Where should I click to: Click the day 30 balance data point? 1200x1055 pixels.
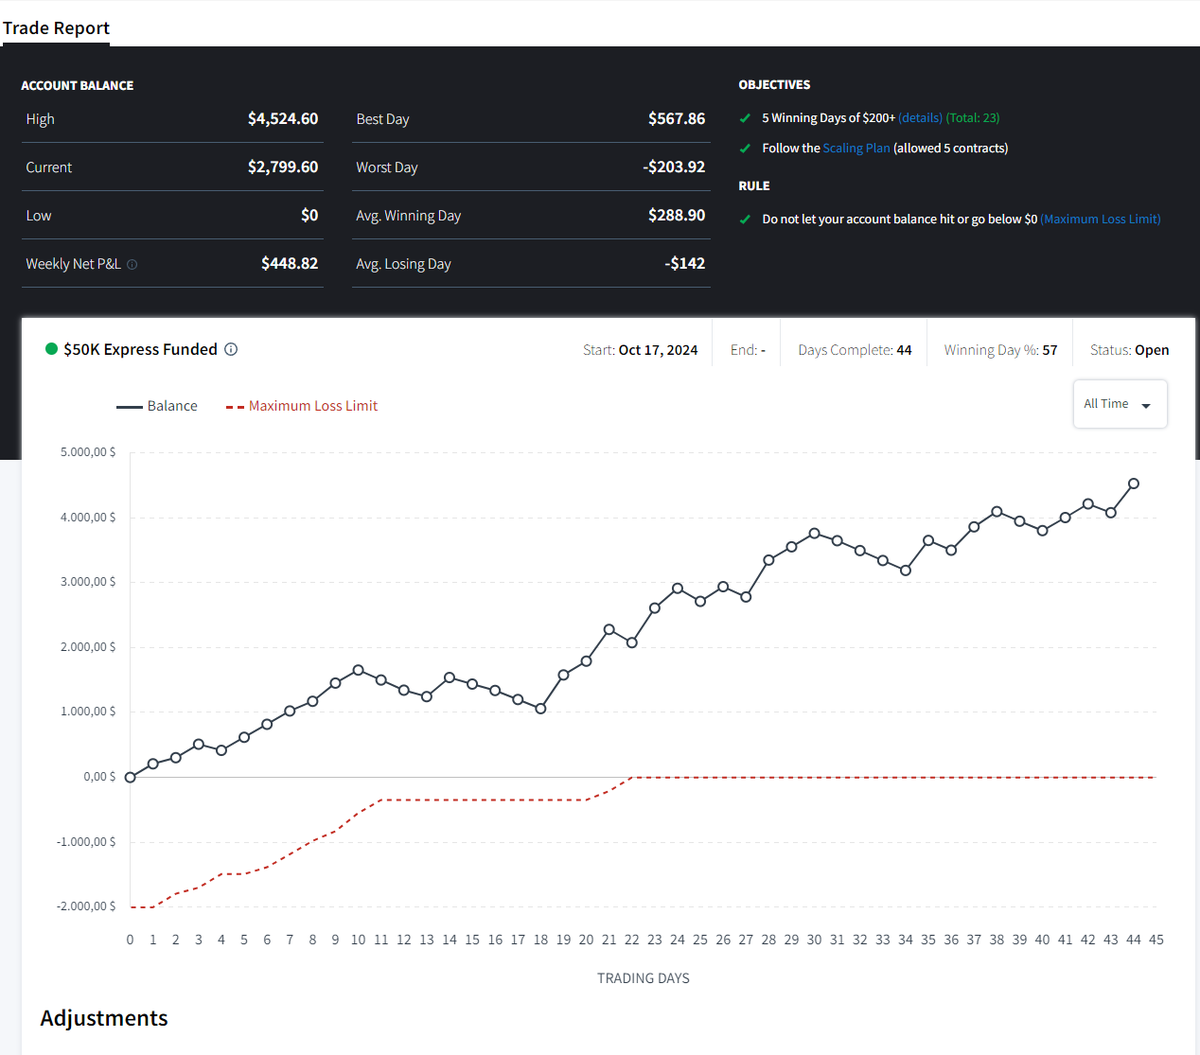click(814, 533)
